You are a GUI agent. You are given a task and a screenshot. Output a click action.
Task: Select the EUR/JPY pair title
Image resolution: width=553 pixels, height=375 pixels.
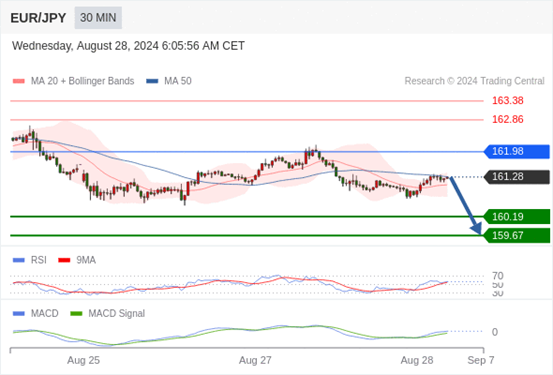click(x=38, y=18)
